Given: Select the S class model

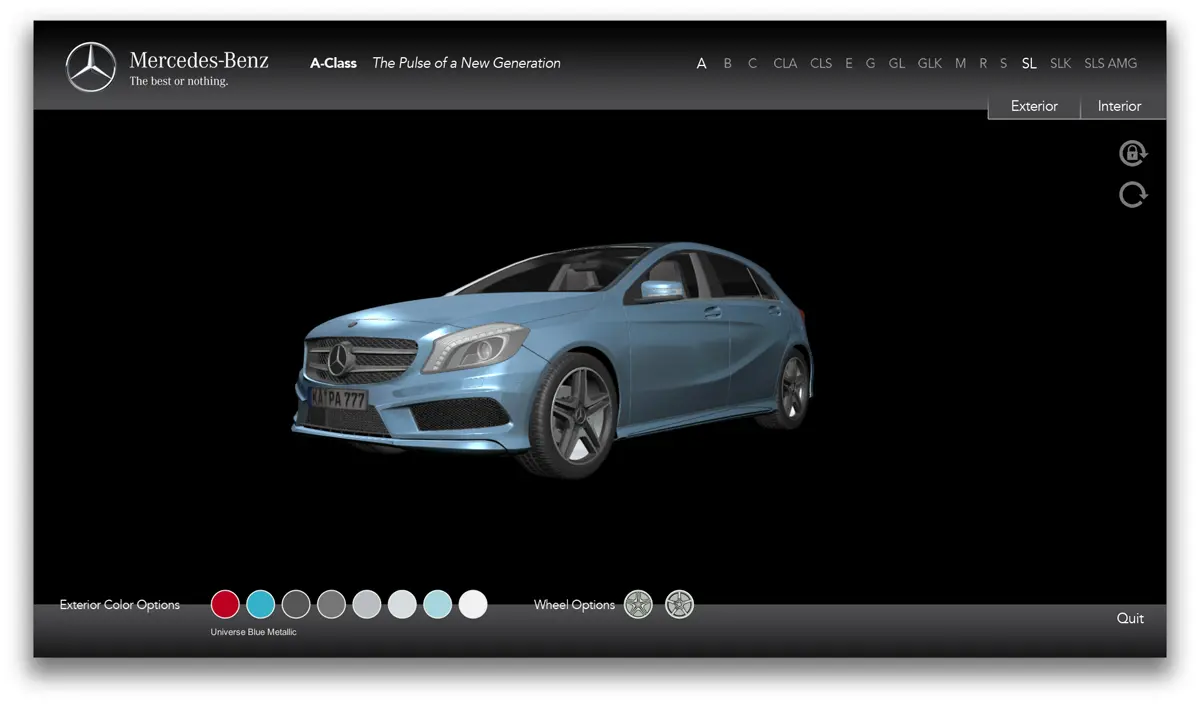Looking at the screenshot, I should pos(1003,63).
